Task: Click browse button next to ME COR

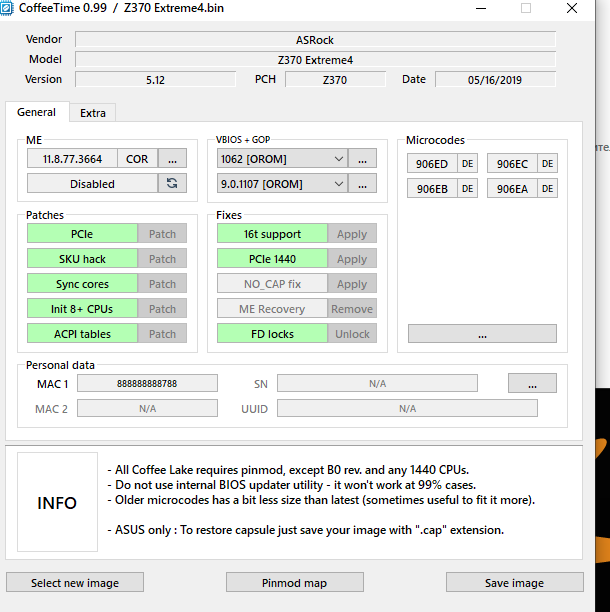Action: [172, 159]
